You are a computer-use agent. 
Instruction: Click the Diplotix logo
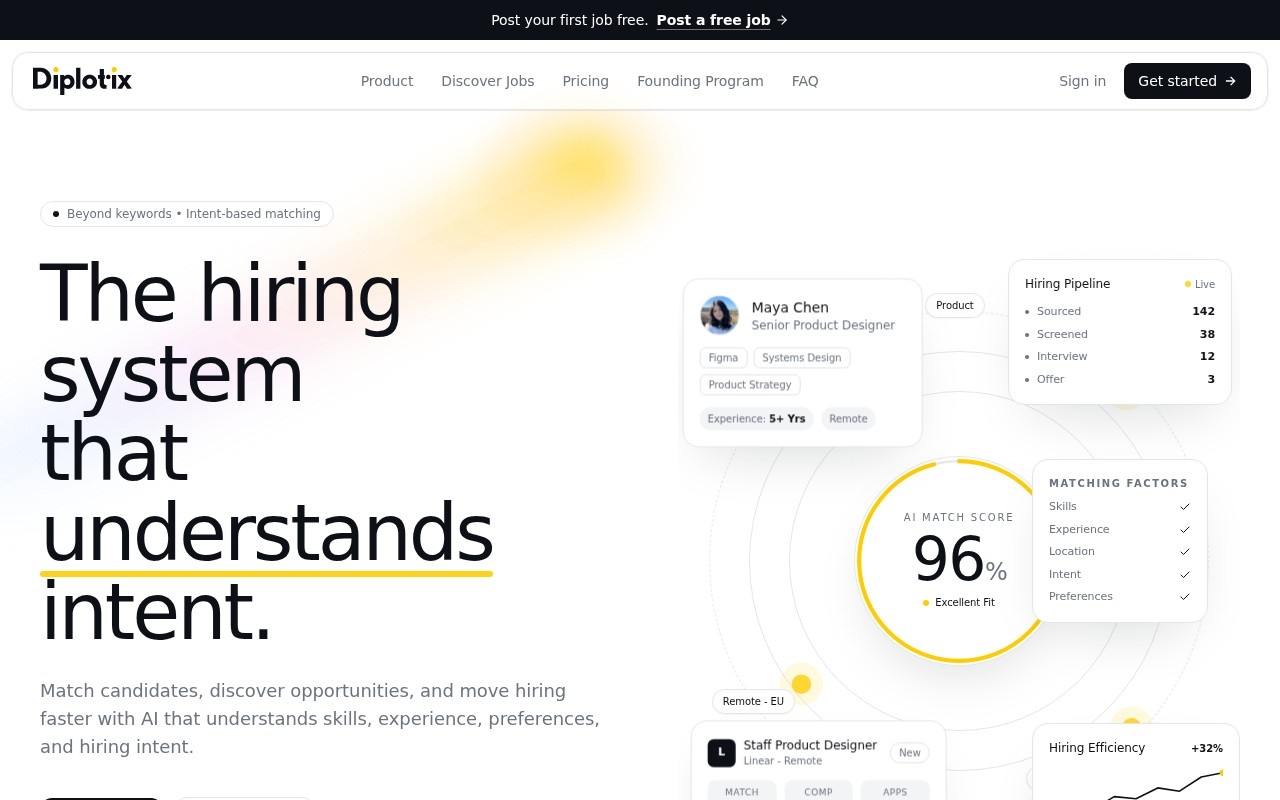point(82,80)
